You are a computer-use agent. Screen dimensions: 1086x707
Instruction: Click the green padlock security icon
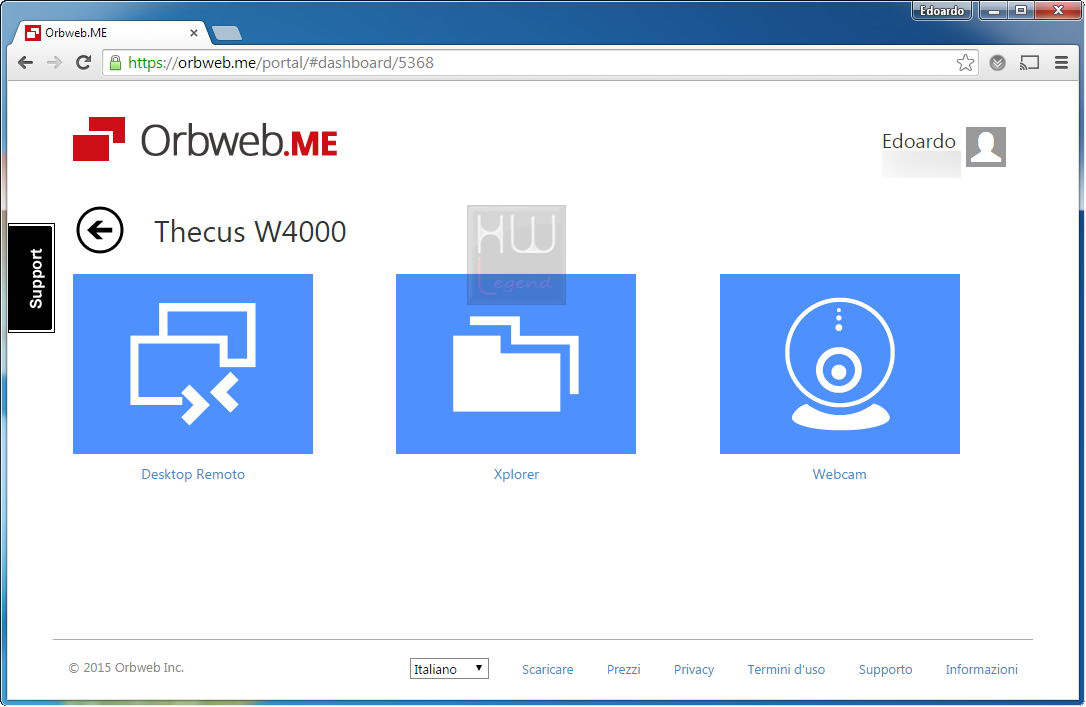[x=116, y=62]
